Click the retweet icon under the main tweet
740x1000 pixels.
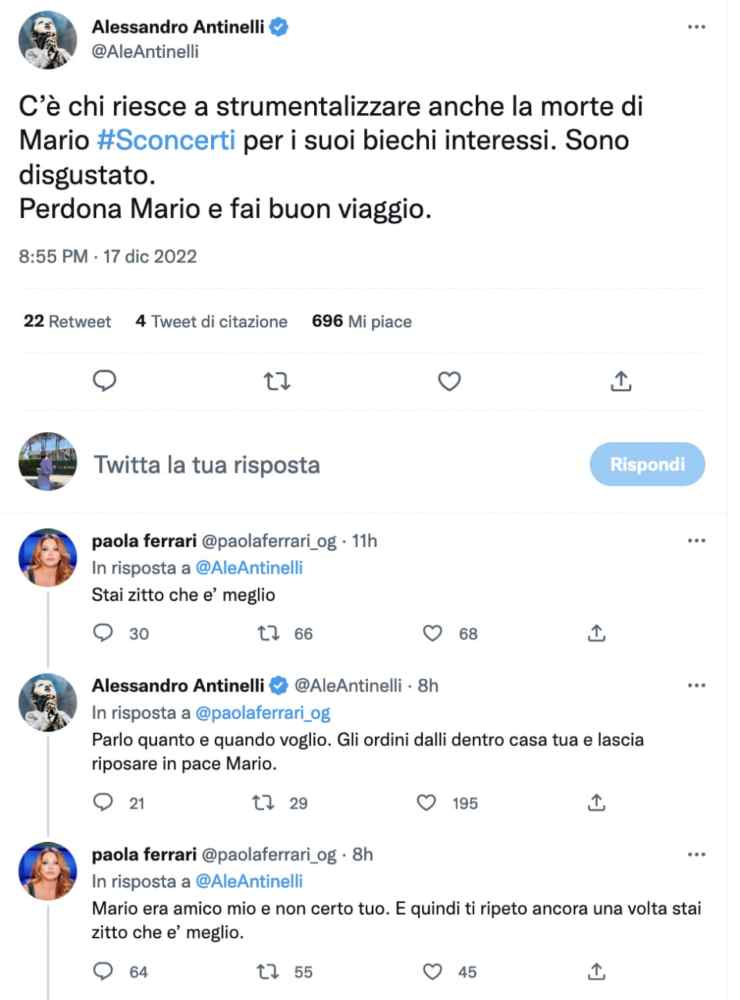point(278,381)
